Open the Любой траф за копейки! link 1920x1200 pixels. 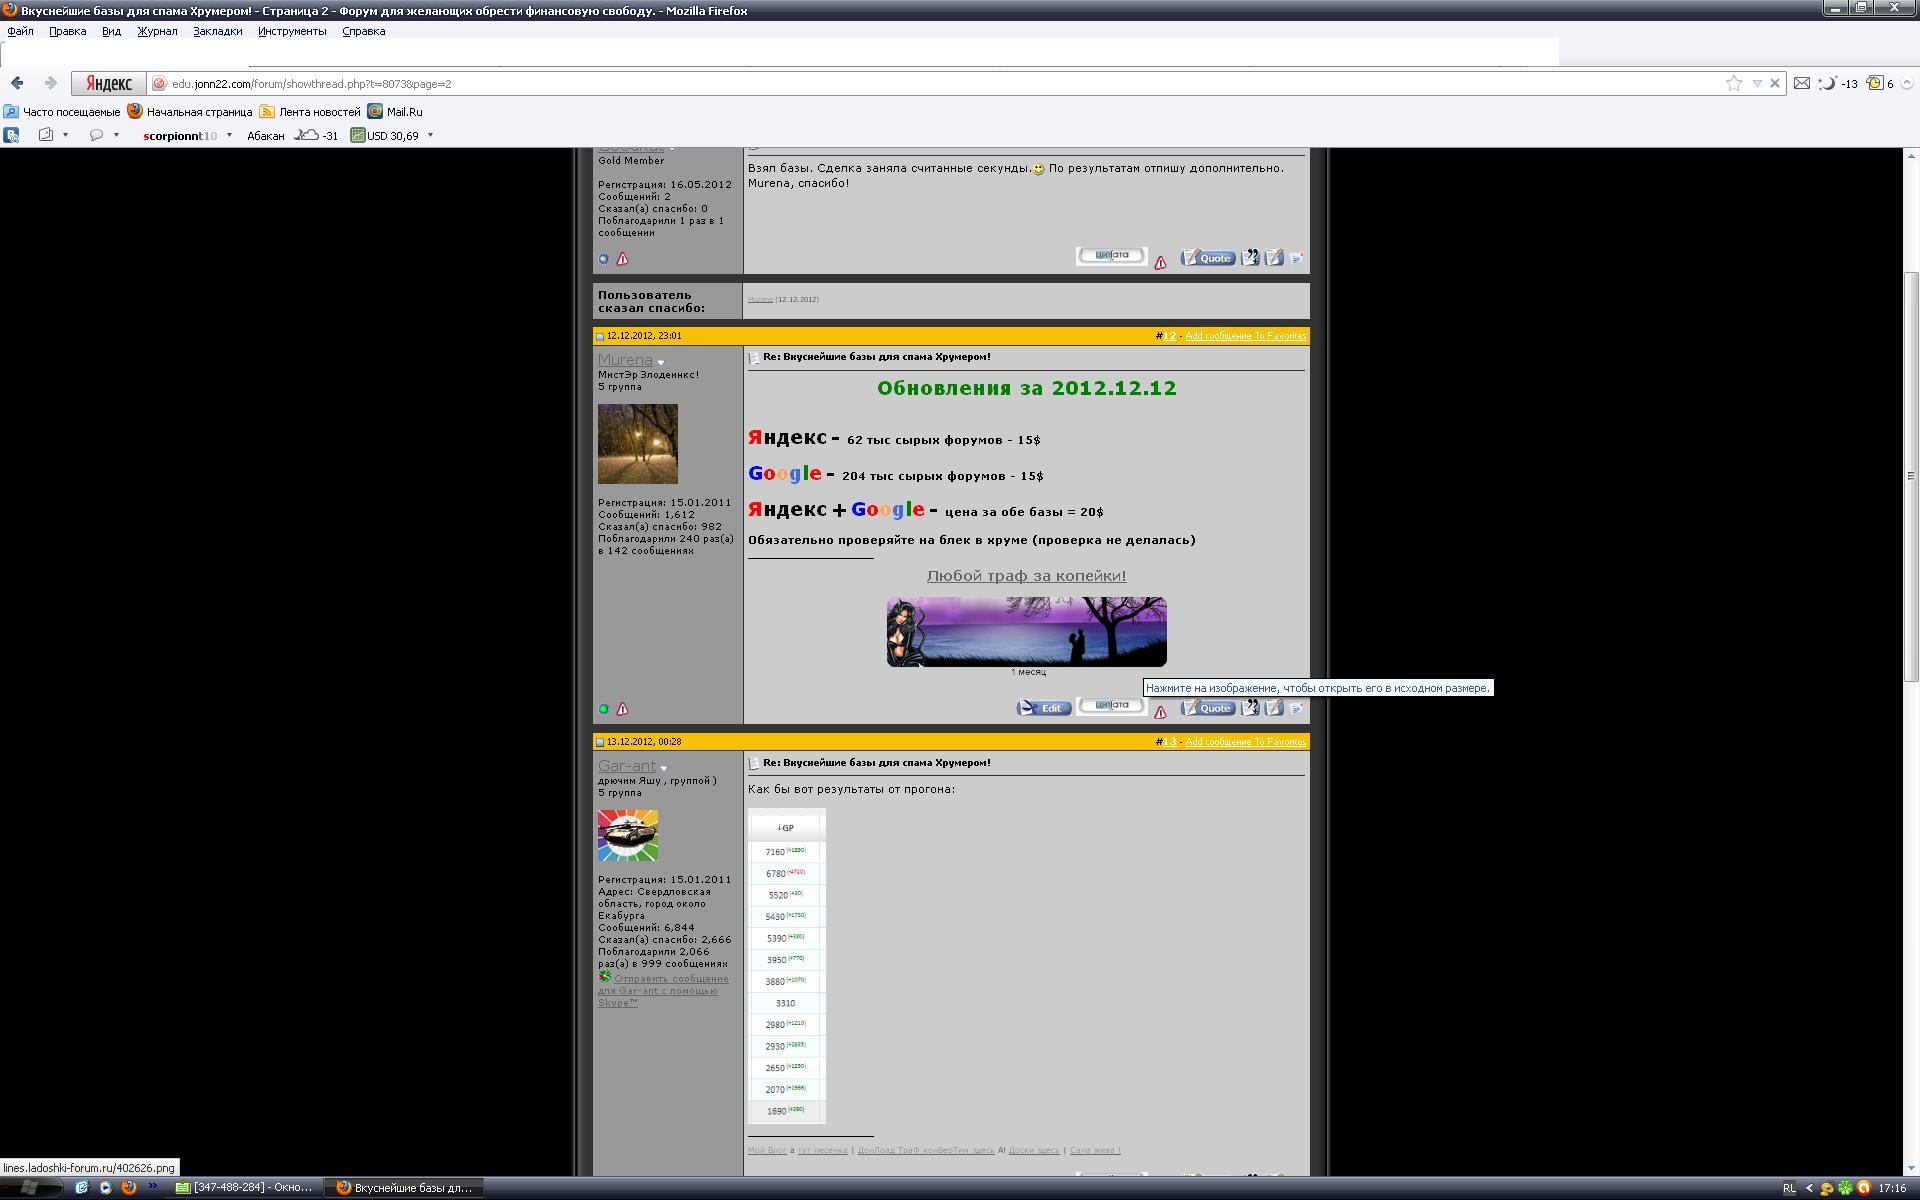(x=1026, y=576)
